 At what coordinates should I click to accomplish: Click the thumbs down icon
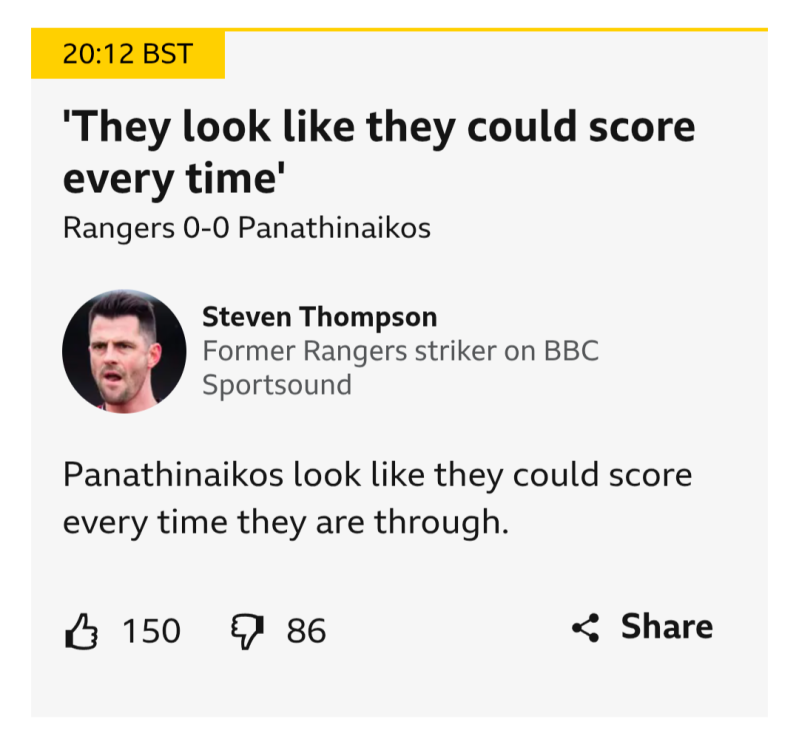tap(246, 632)
